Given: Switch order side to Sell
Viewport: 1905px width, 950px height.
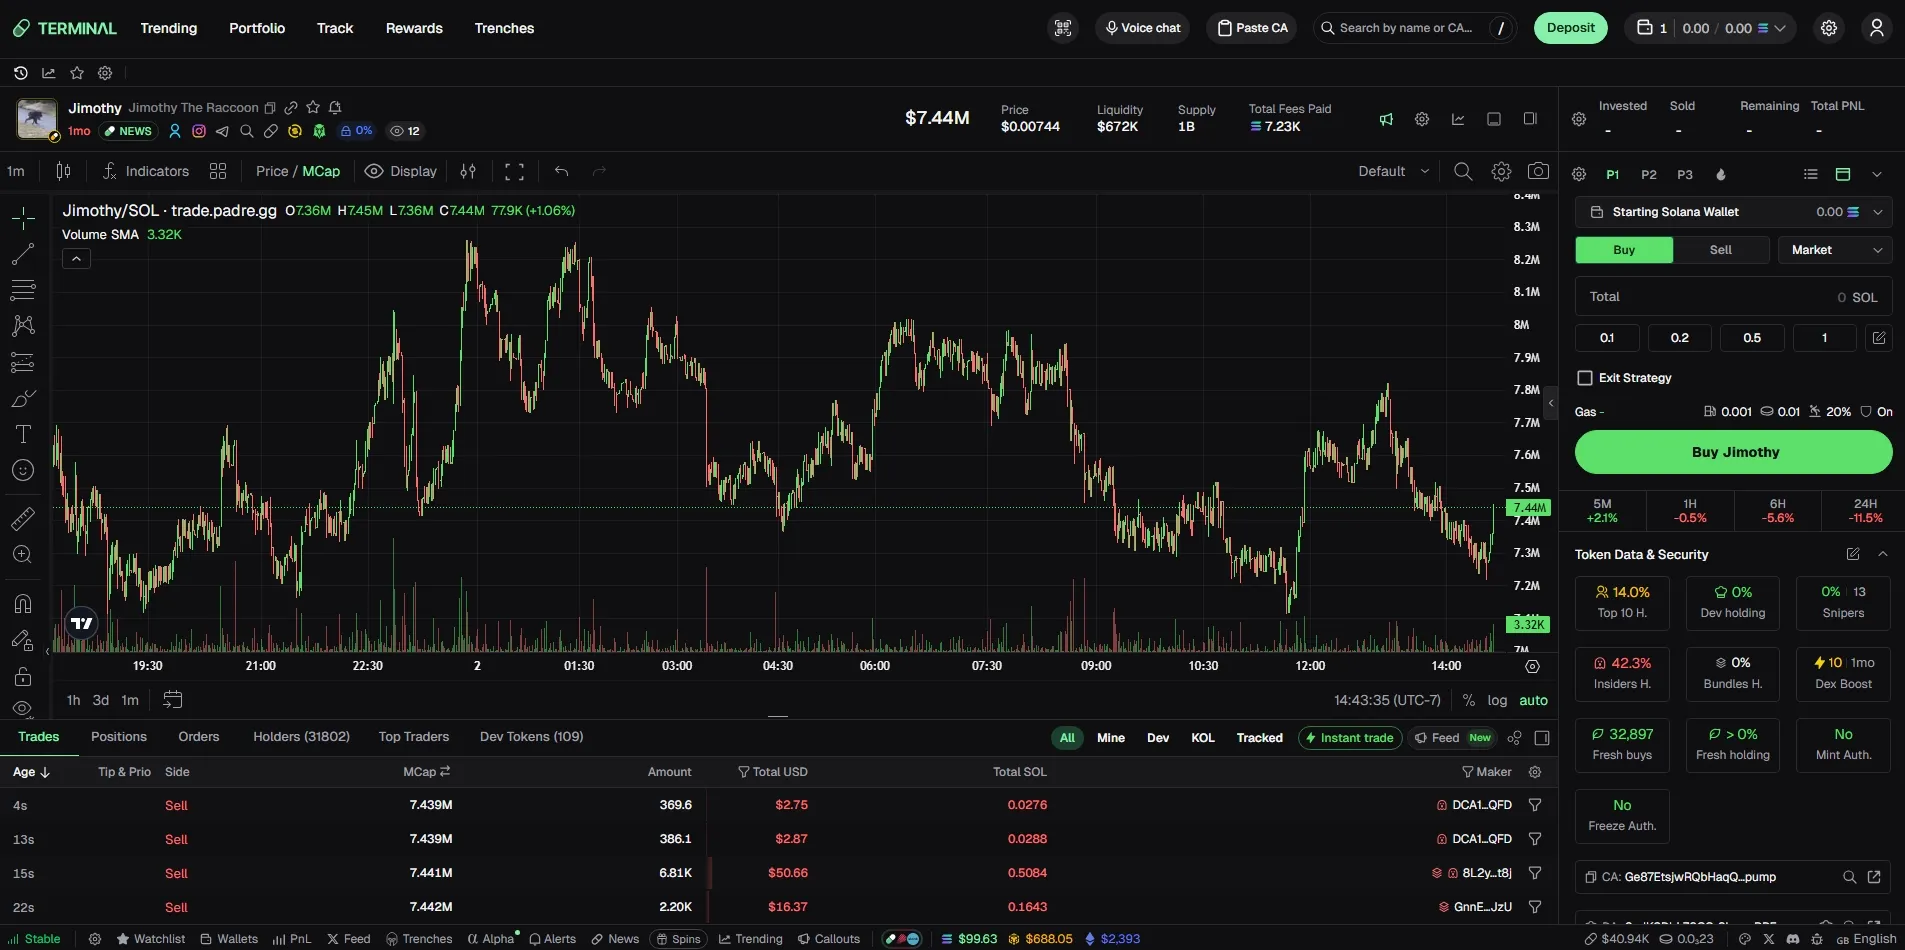Looking at the screenshot, I should [x=1721, y=250].
